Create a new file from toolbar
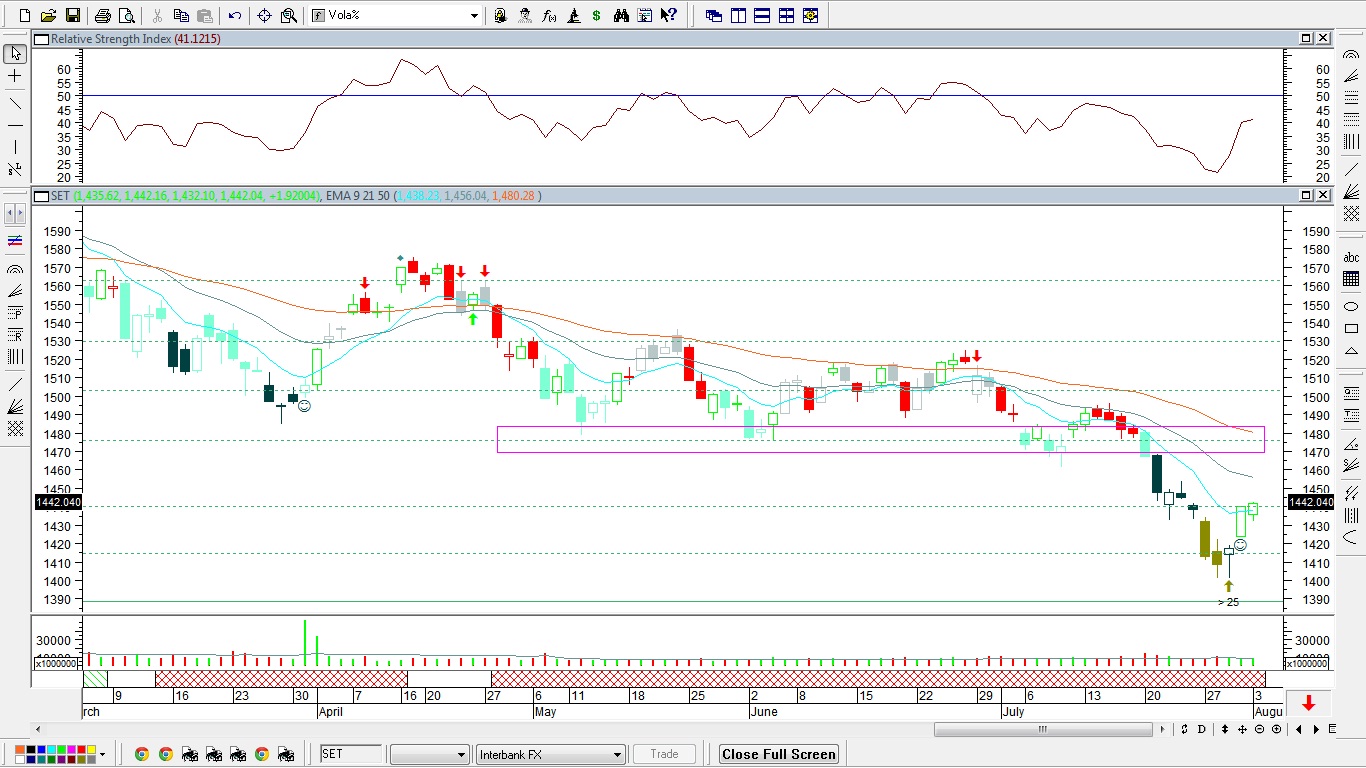 (x=25, y=15)
